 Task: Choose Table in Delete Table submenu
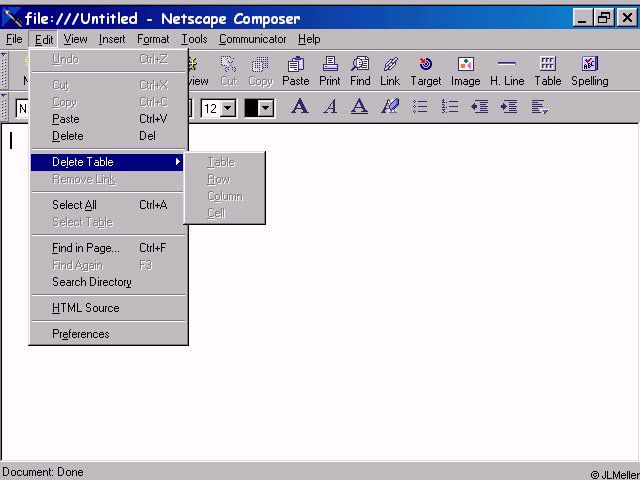(x=225, y=162)
